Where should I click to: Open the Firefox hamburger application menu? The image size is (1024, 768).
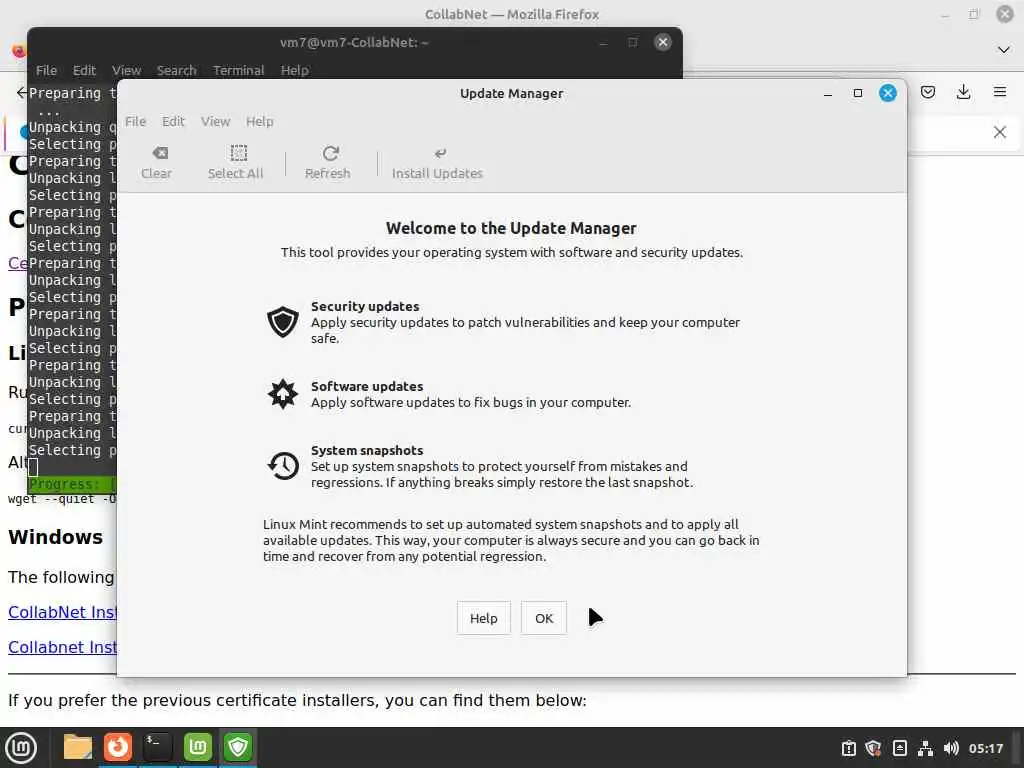[x=1000, y=92]
